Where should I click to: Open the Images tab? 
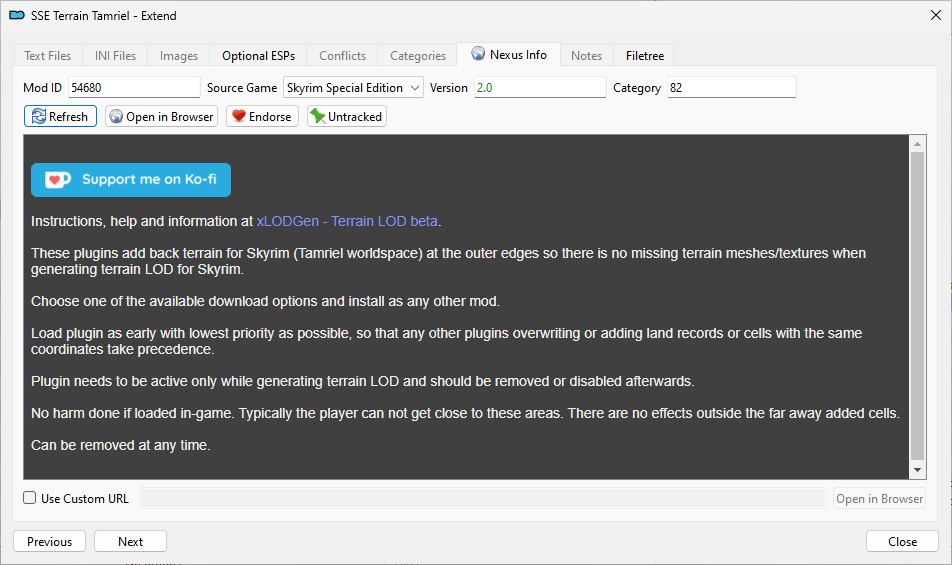pos(178,56)
